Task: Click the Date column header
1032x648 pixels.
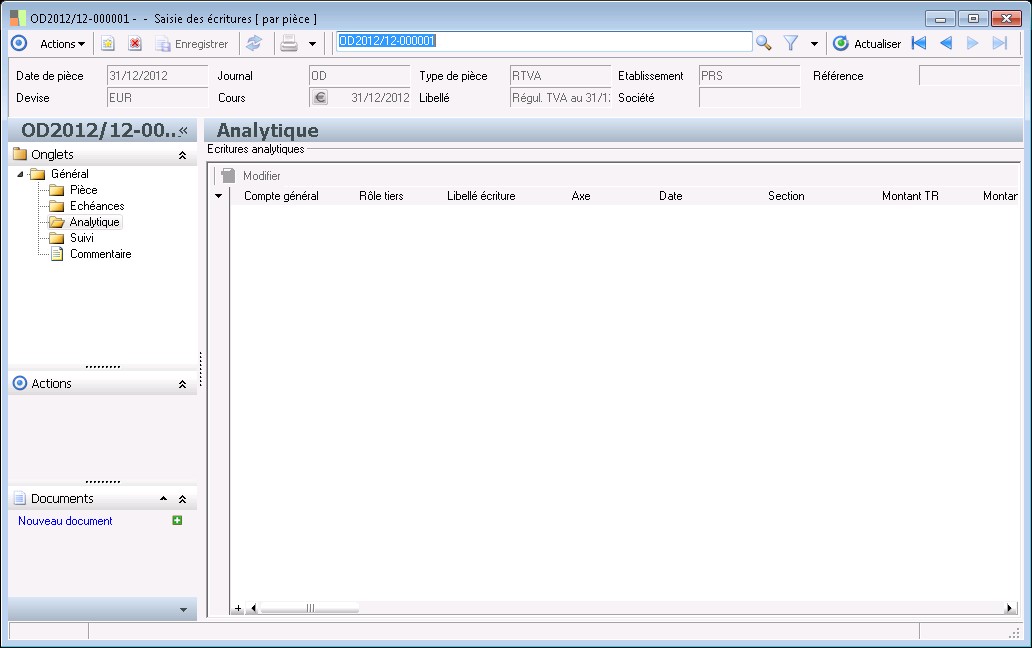Action: click(671, 196)
